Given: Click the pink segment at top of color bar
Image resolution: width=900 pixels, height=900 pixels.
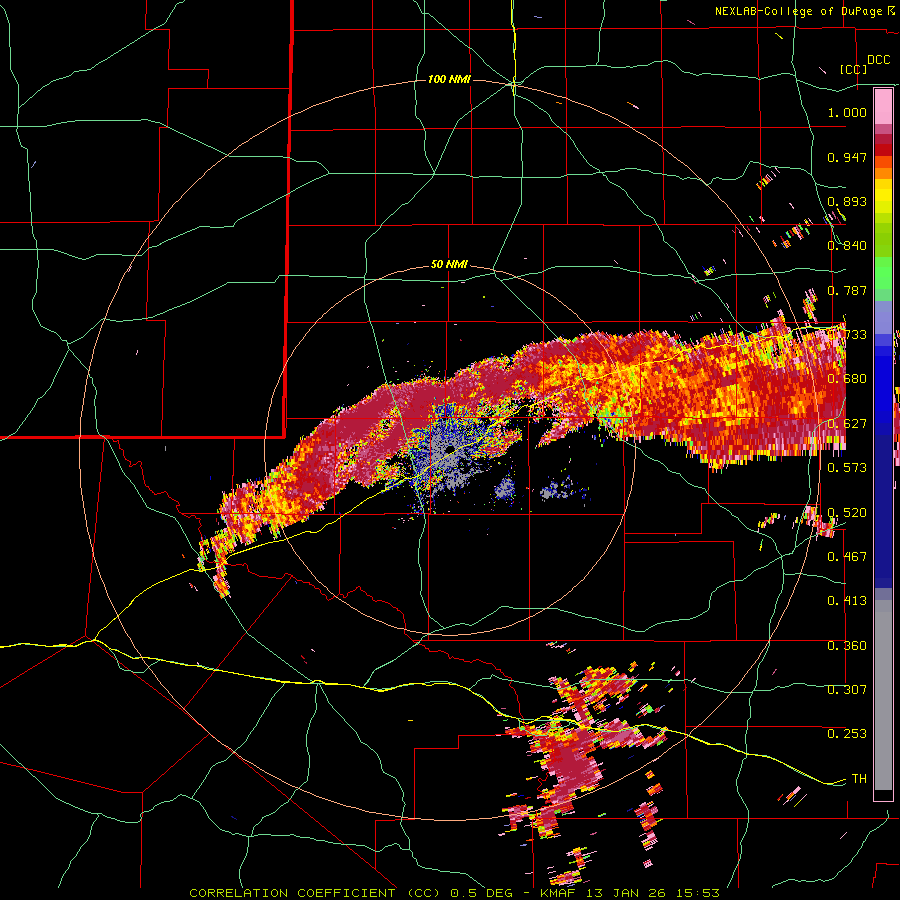Looking at the screenshot, I should (x=883, y=107).
